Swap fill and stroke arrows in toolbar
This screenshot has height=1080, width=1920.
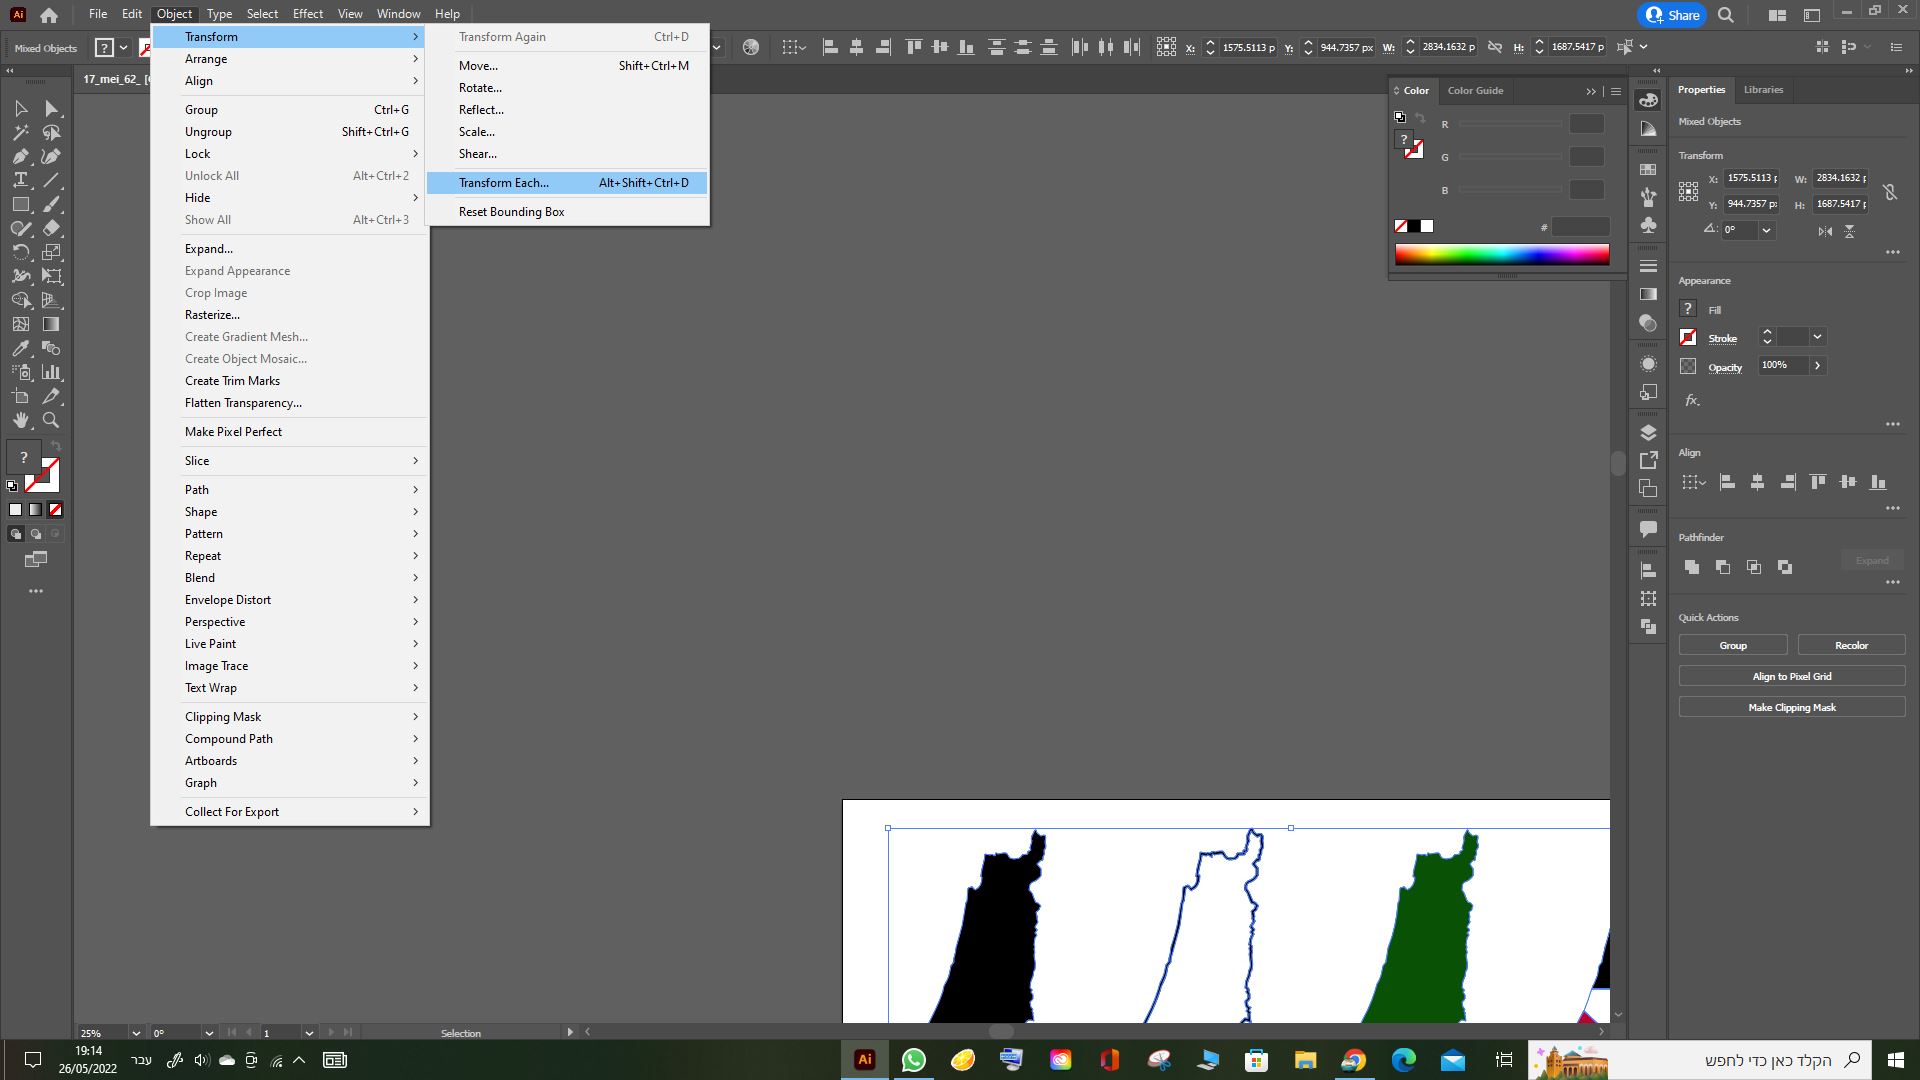point(56,446)
